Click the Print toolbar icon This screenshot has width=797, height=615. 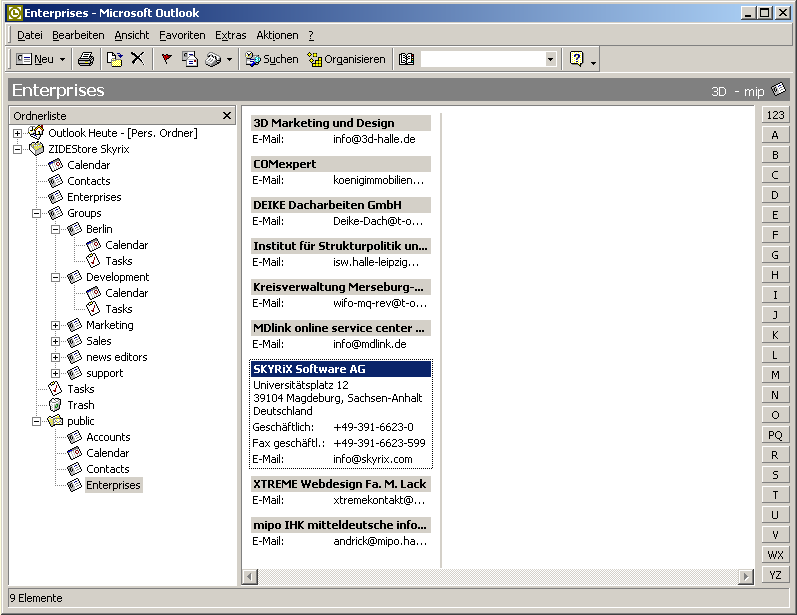pos(86,59)
